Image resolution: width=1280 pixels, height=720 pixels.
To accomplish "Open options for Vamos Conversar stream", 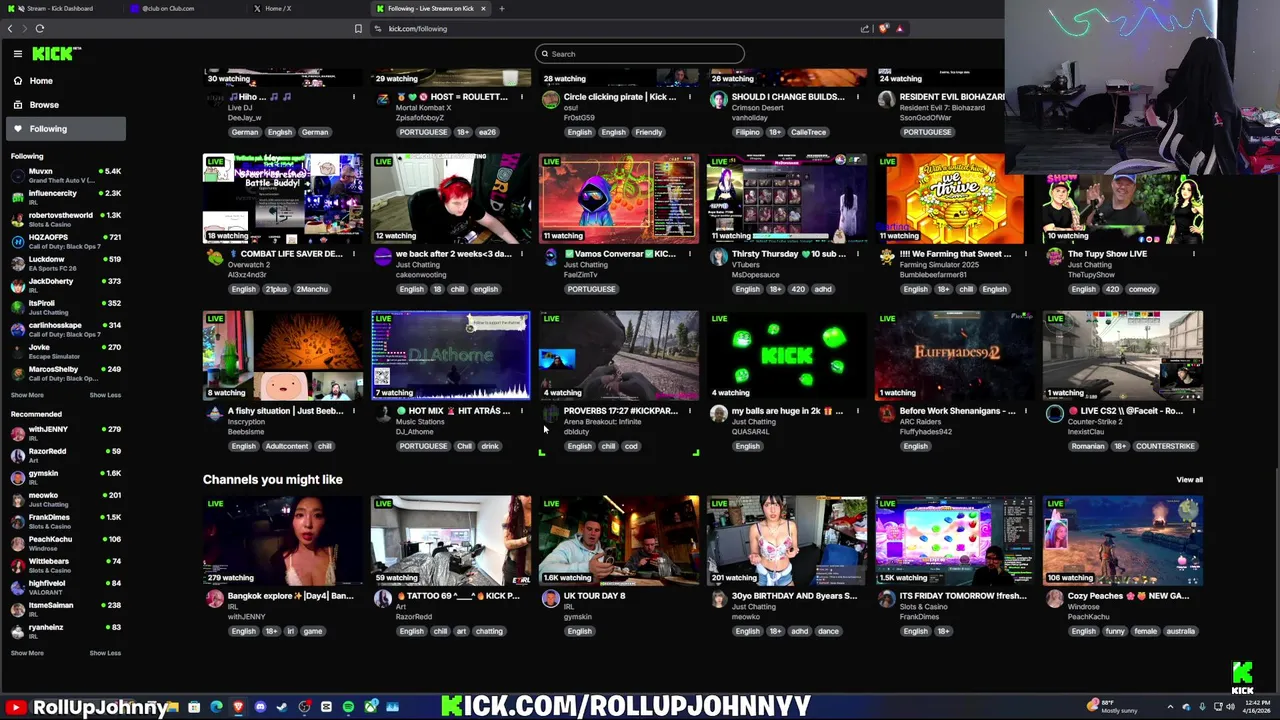I will (689, 254).
